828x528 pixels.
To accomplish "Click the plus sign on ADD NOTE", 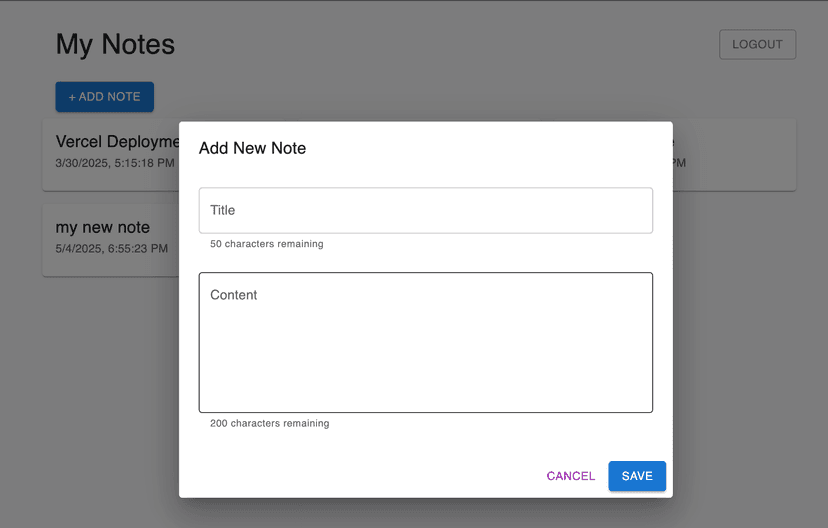I will coord(72,97).
